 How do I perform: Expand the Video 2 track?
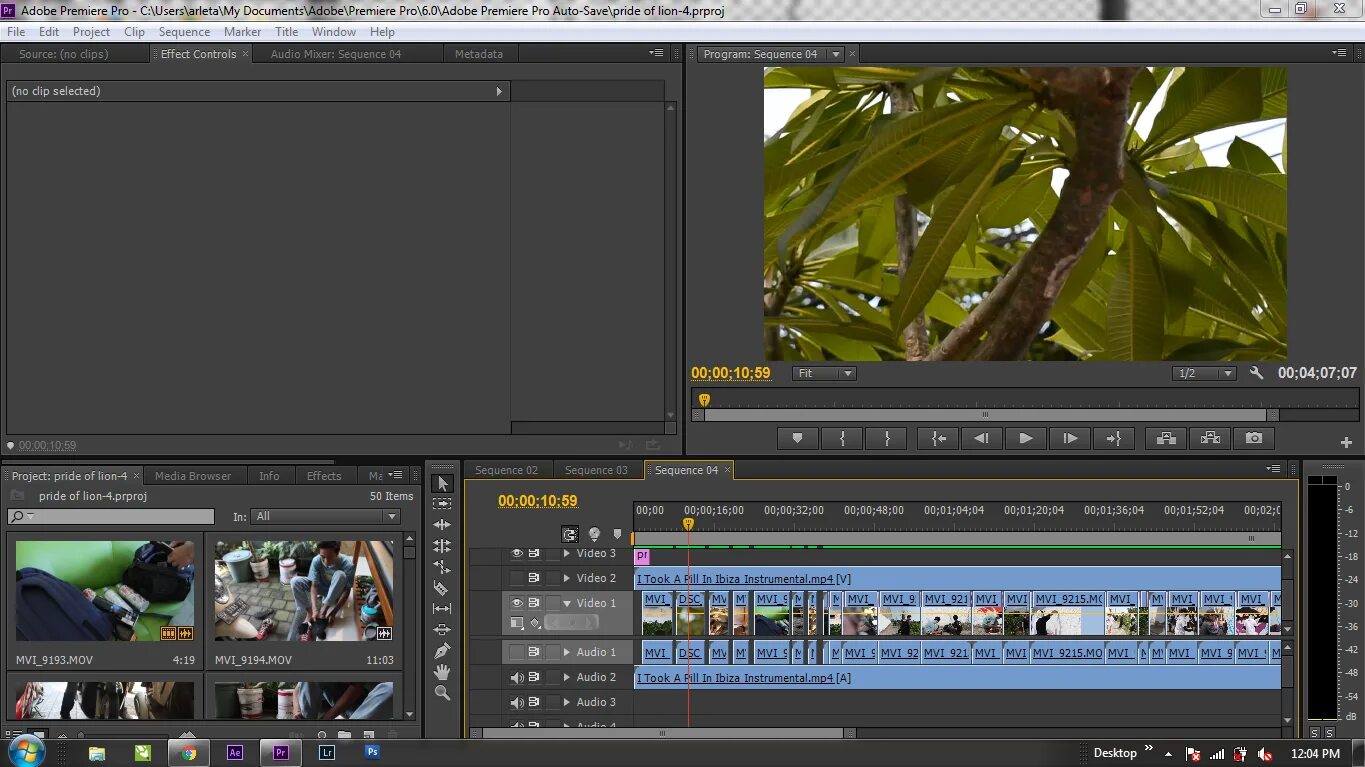click(x=567, y=578)
